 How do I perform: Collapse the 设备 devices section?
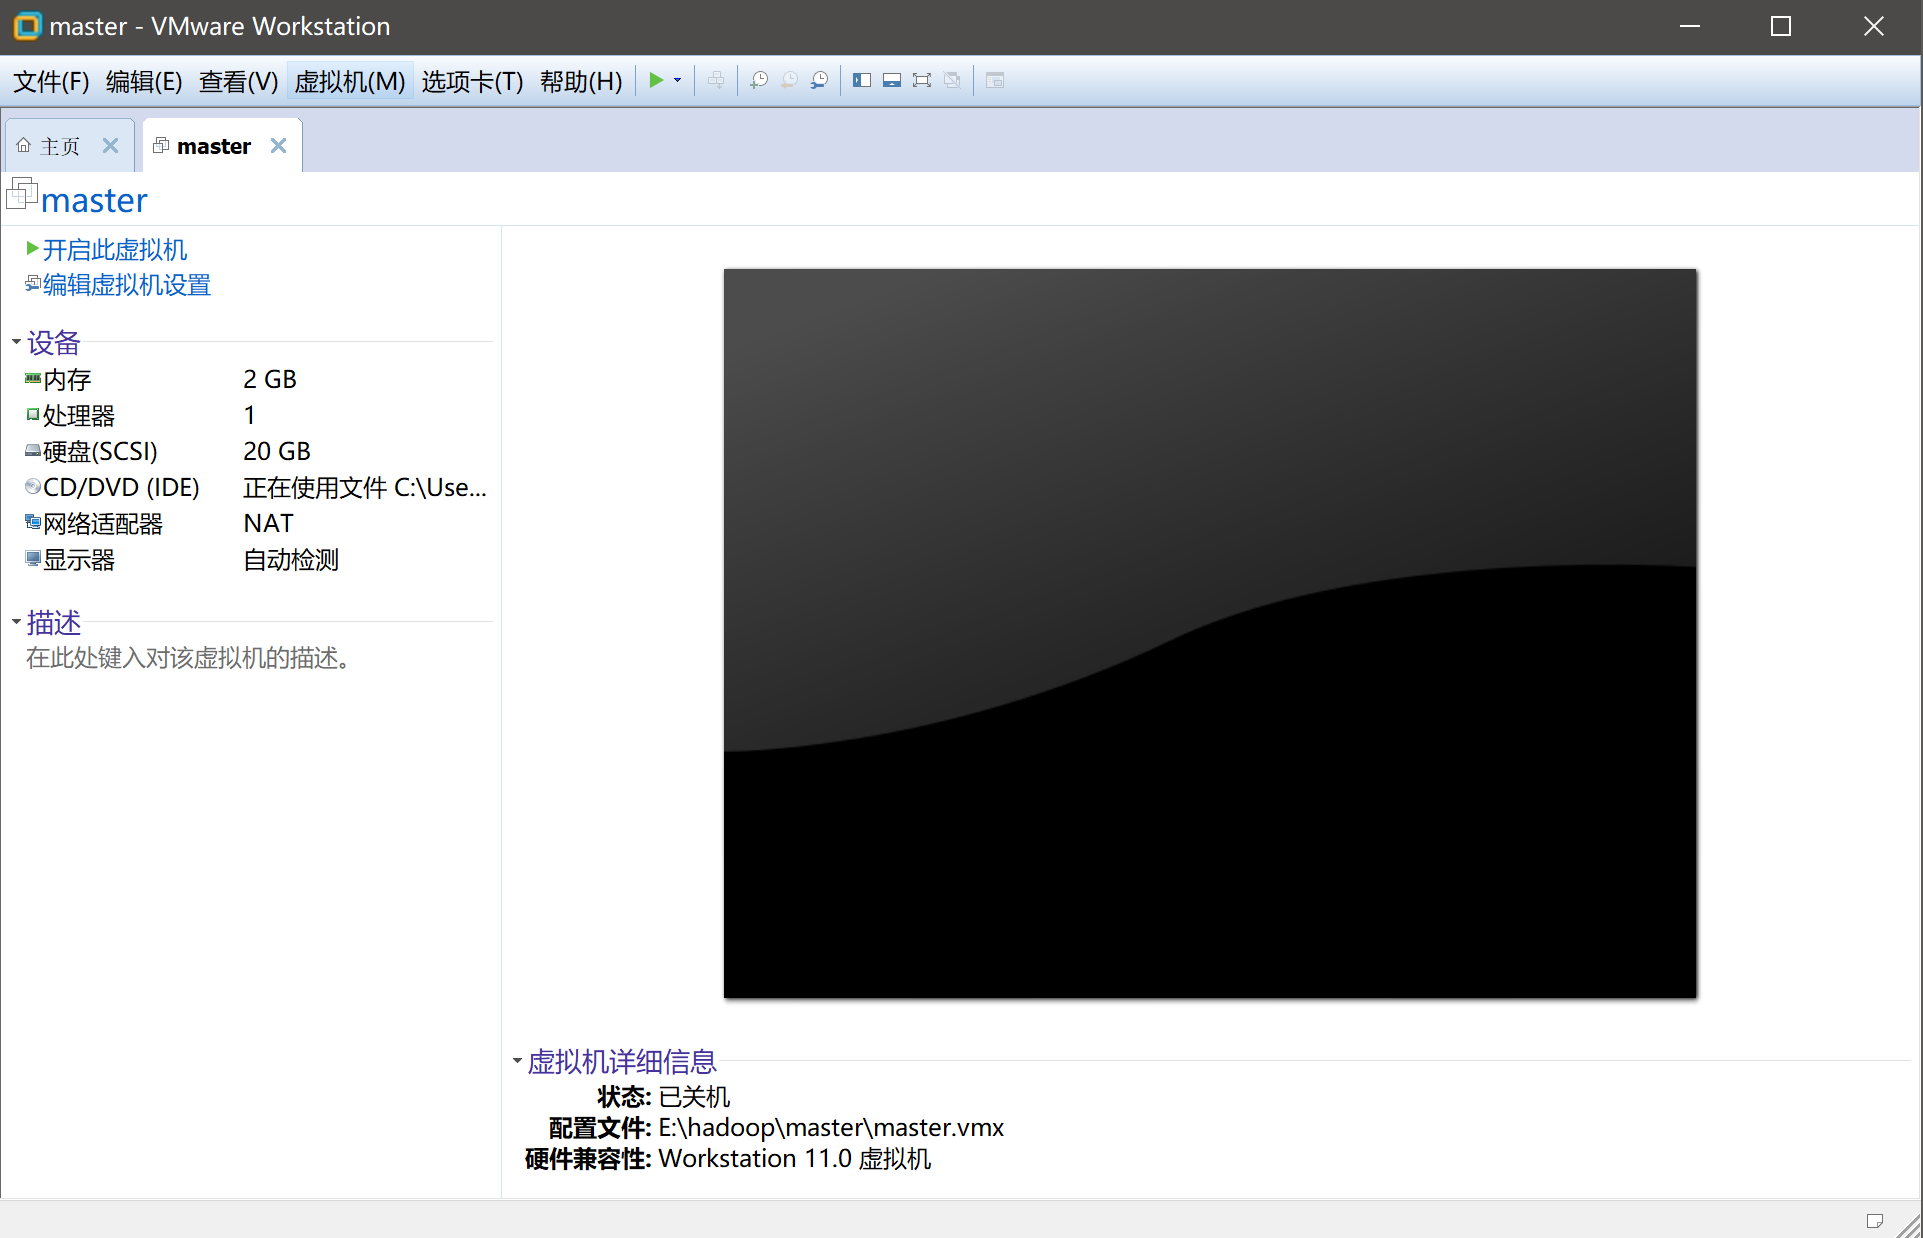(16, 342)
